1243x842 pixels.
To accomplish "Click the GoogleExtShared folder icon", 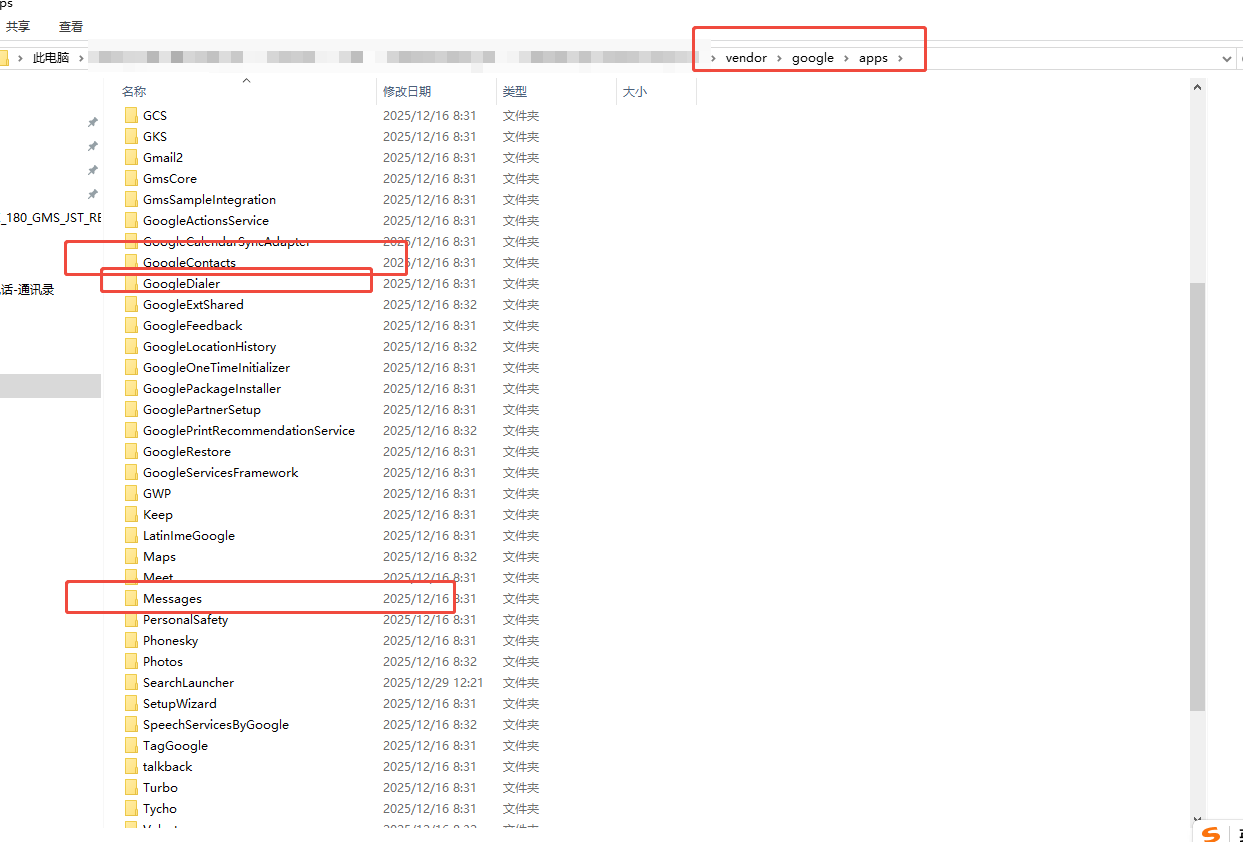I will [131, 304].
